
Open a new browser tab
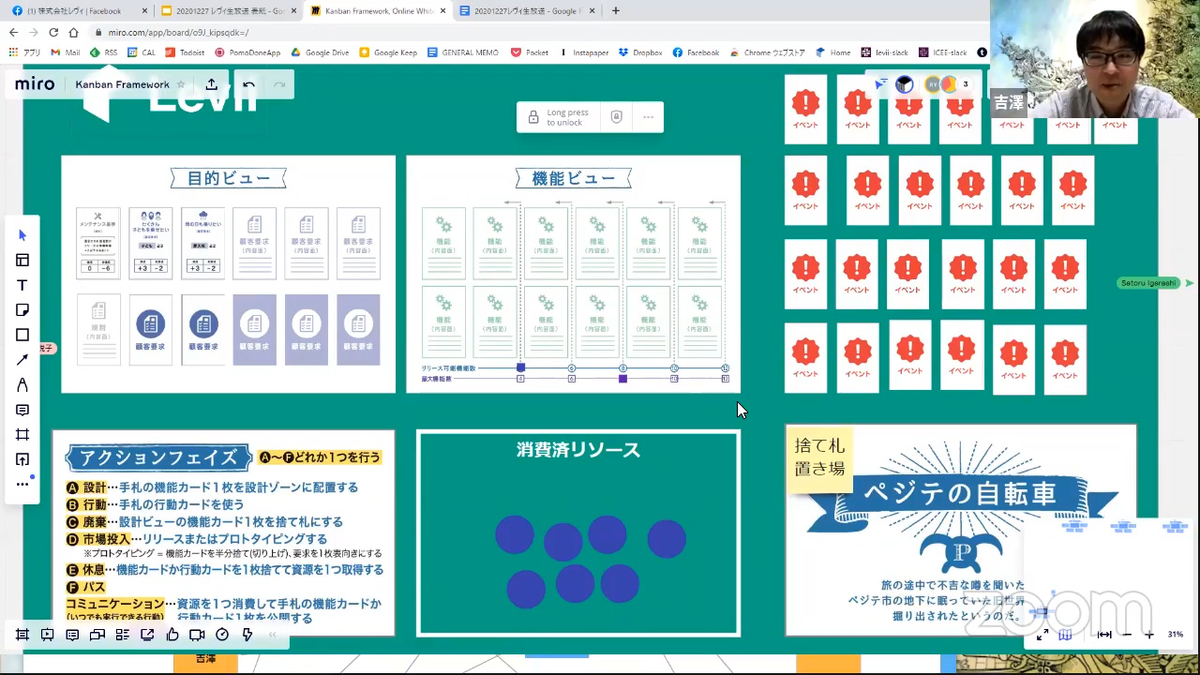point(615,11)
